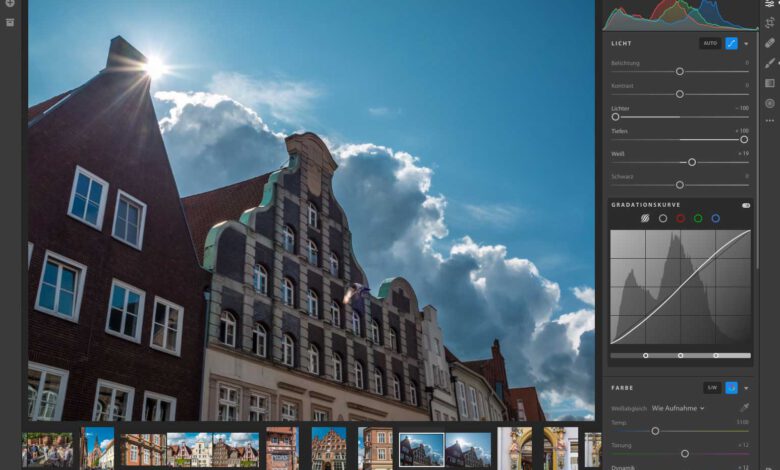Click the FARBE section header
The height and width of the screenshot is (470, 780).
622,388
